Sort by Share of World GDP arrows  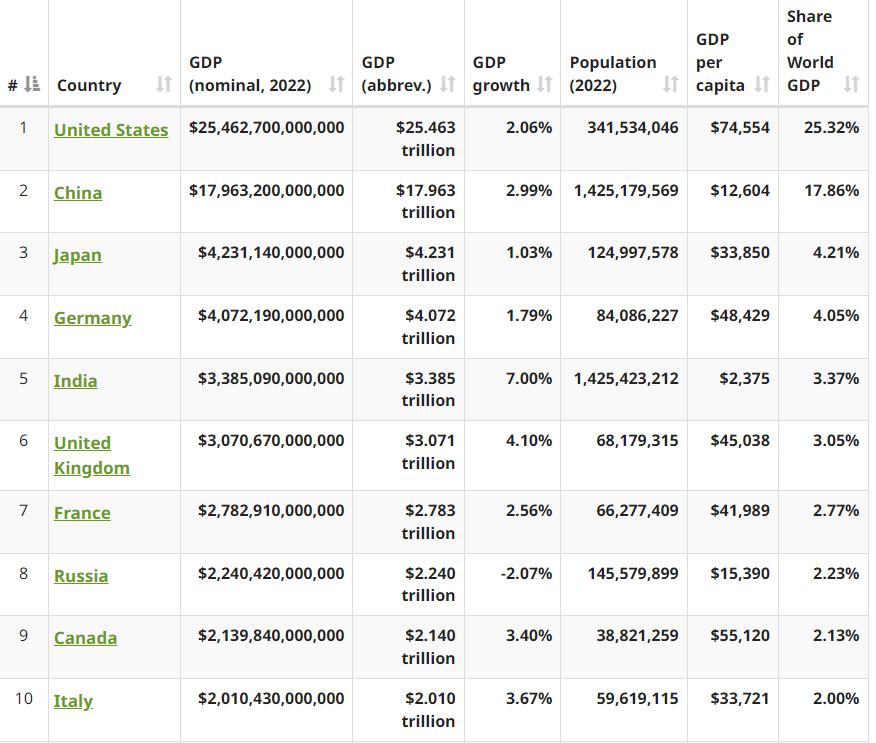point(851,85)
